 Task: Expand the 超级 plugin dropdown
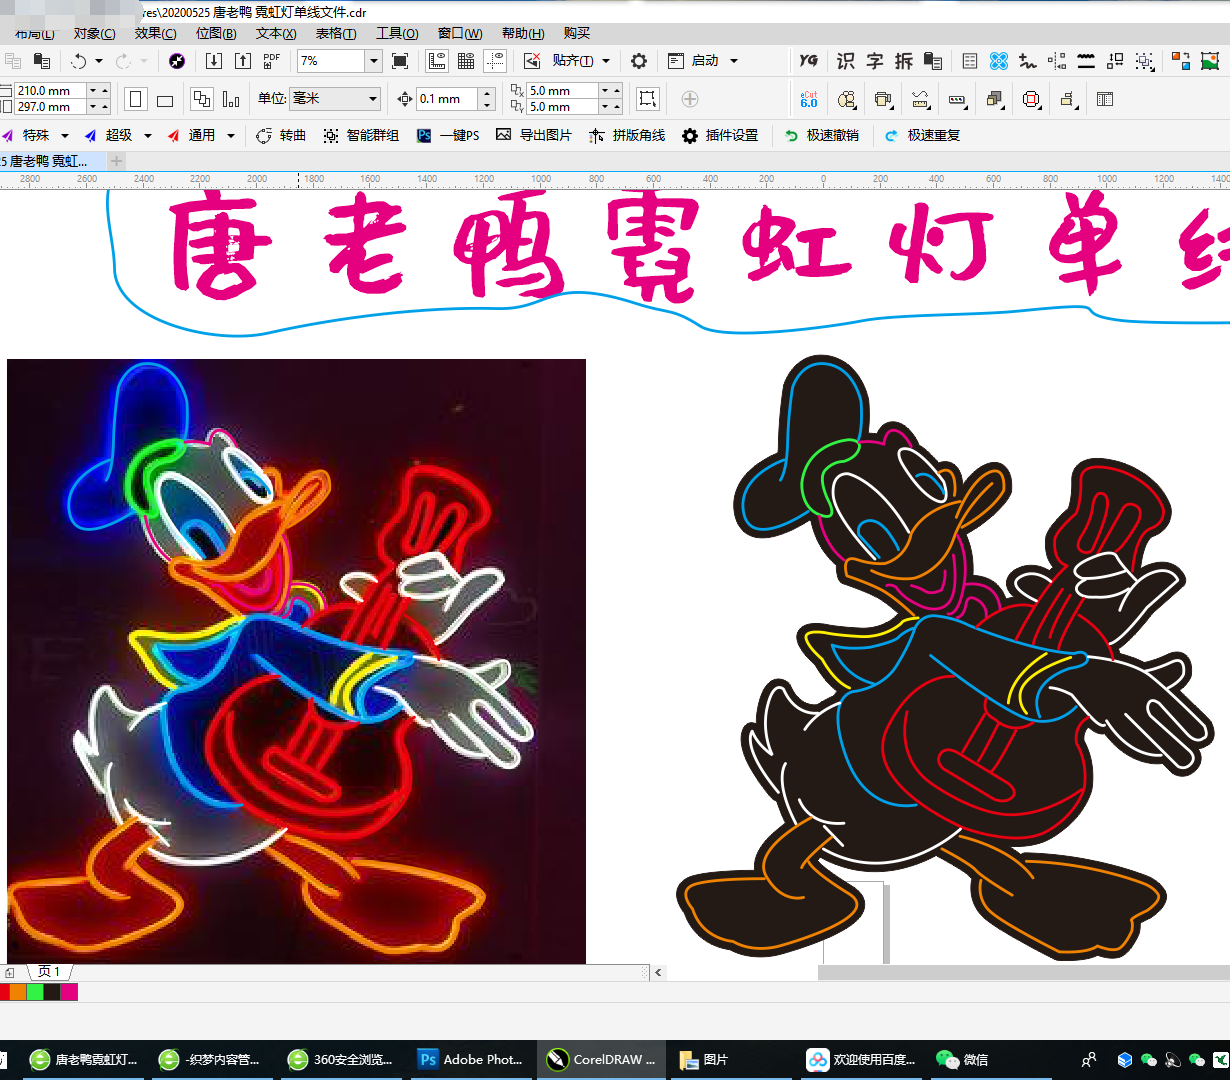[x=148, y=135]
